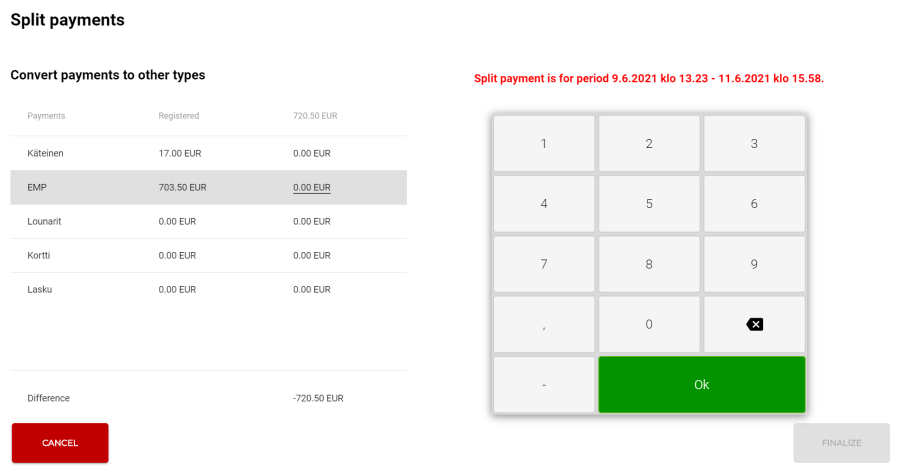This screenshot has height=469, width=900.
Task: Tap number 3 on the keypad
Action: click(754, 144)
